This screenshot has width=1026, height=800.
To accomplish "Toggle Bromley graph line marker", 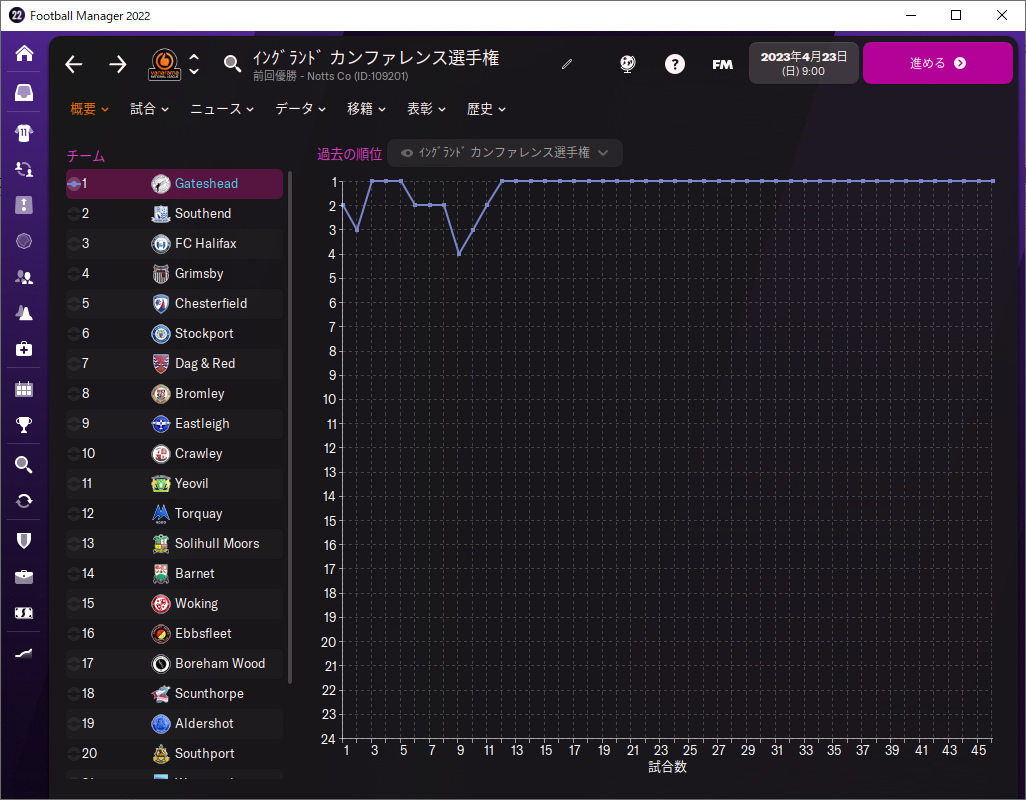I will 74,394.
